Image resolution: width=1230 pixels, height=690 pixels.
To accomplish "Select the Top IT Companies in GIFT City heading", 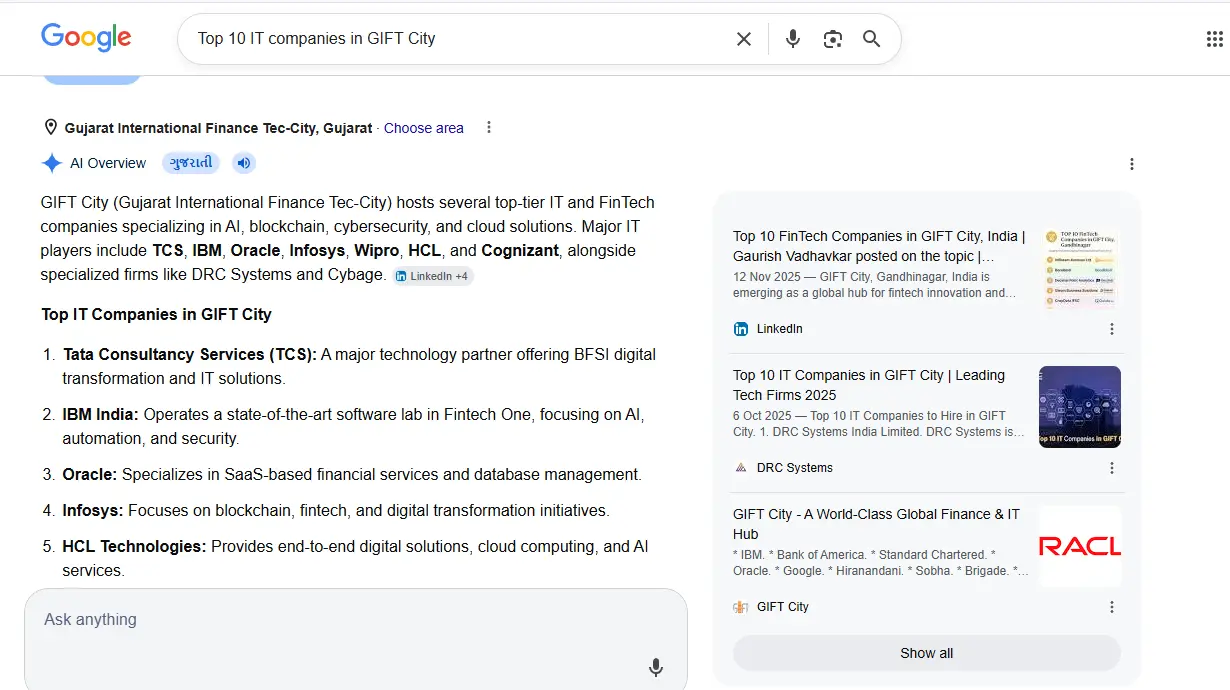I will (156, 314).
